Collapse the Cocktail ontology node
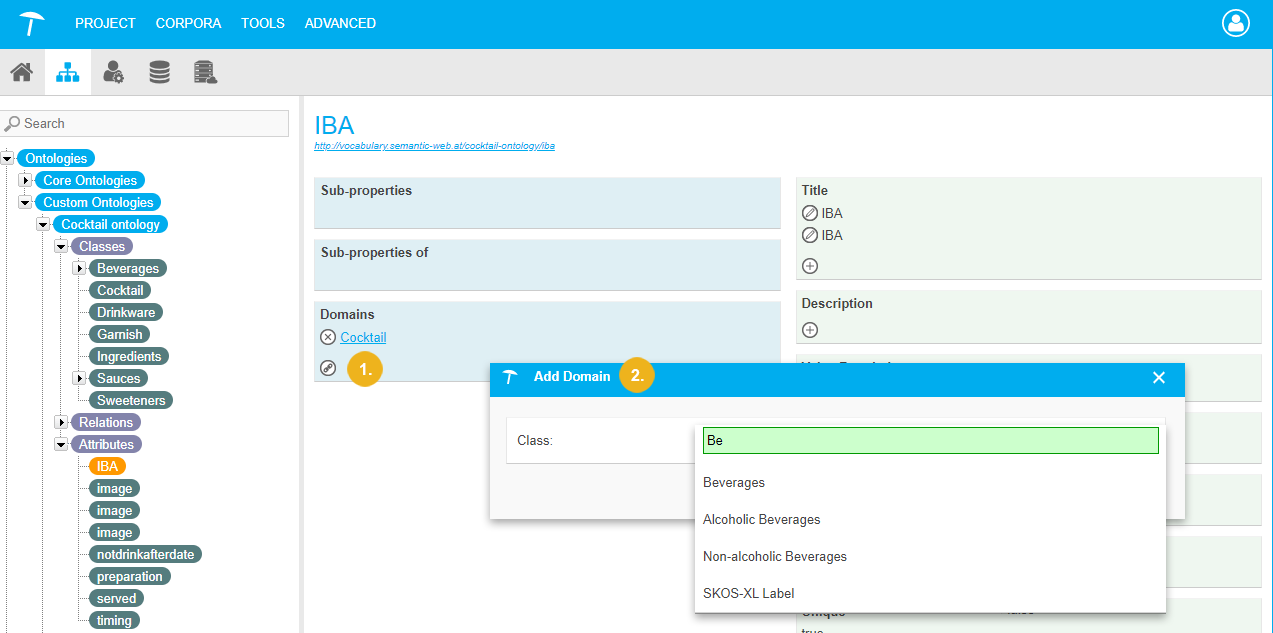Image resolution: width=1273 pixels, height=633 pixels. (44, 225)
